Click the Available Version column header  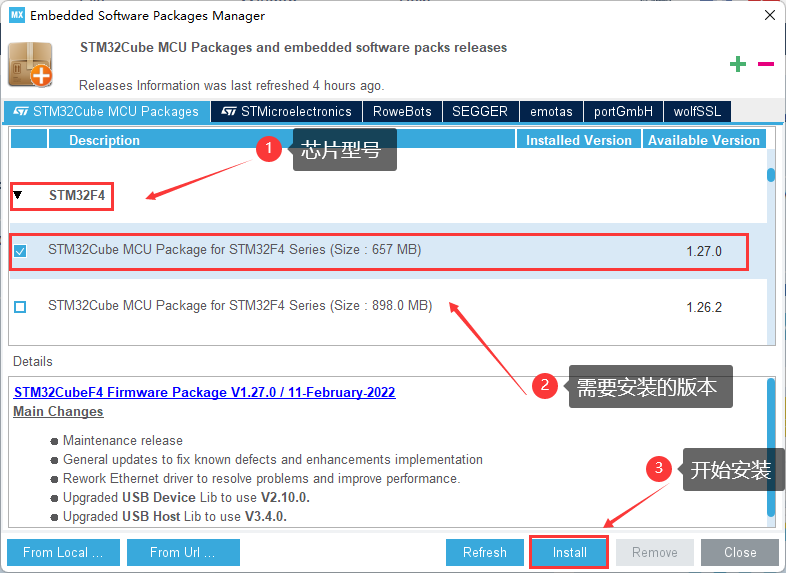(x=704, y=140)
